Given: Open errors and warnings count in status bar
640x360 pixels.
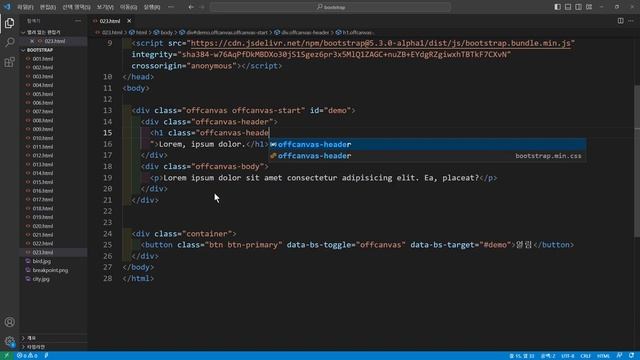Looking at the screenshot, I should click(x=27, y=356).
